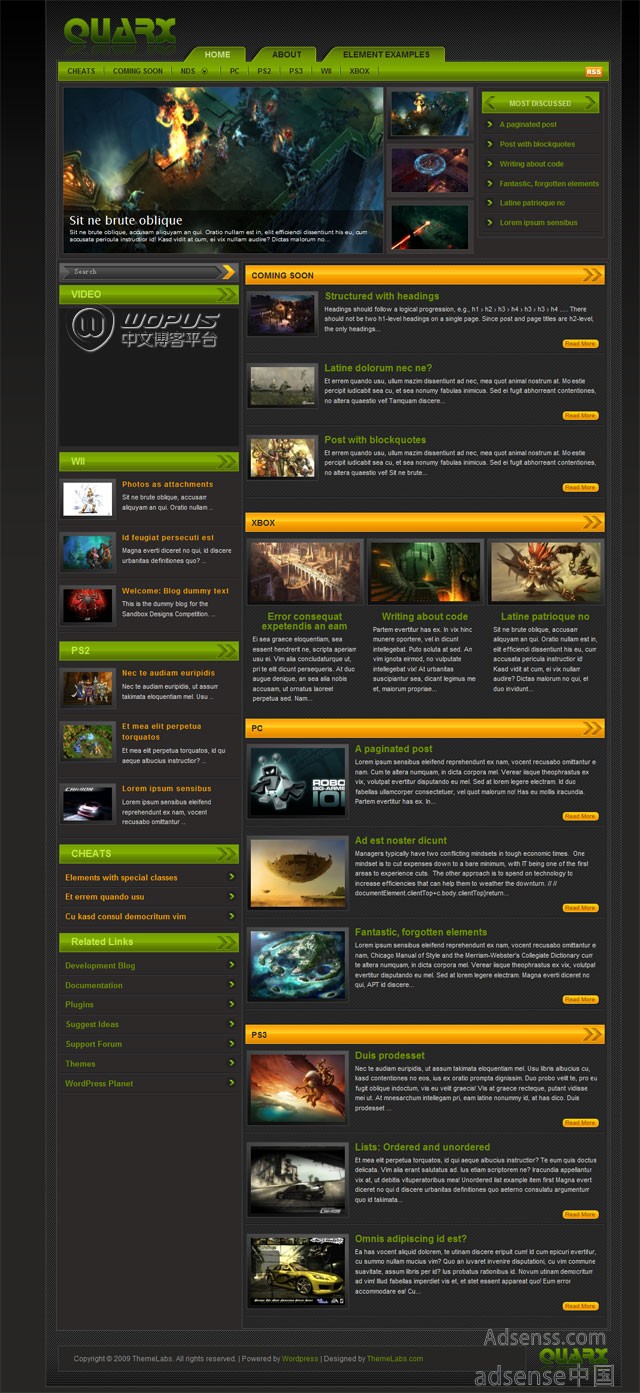Click chevron next to Plugins link
This screenshot has height=1393, width=640.
point(232,1004)
